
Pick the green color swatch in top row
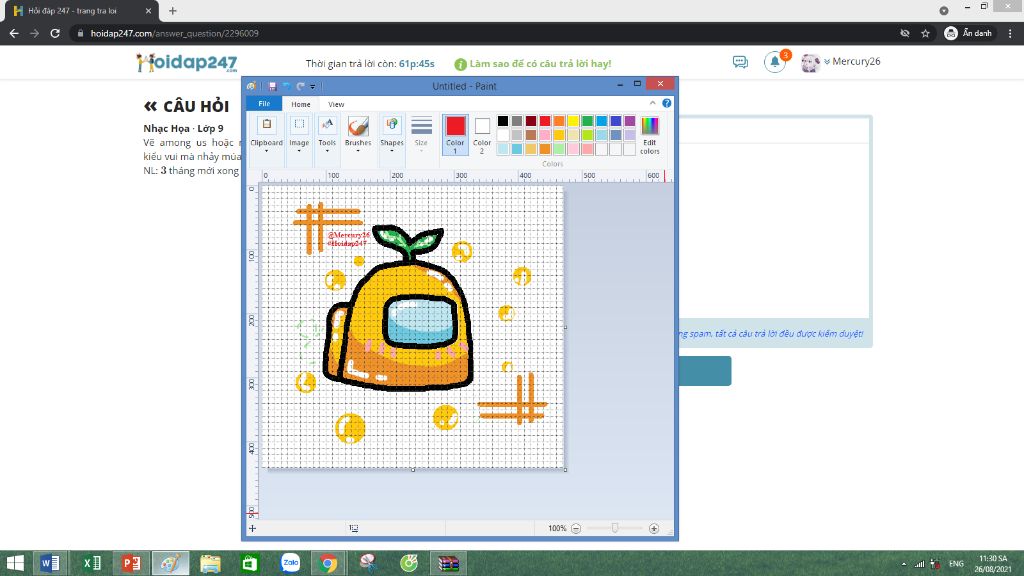click(587, 121)
